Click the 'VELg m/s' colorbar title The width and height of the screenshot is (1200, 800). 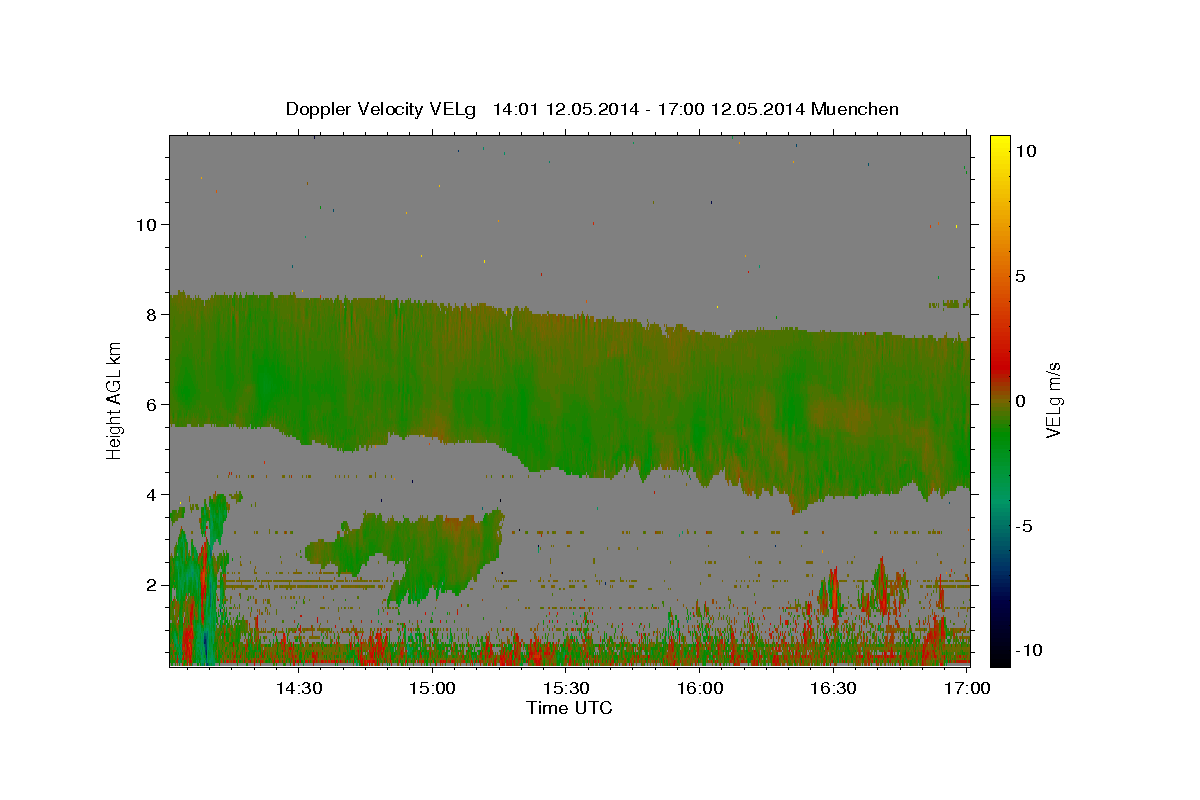pyautogui.click(x=1055, y=400)
